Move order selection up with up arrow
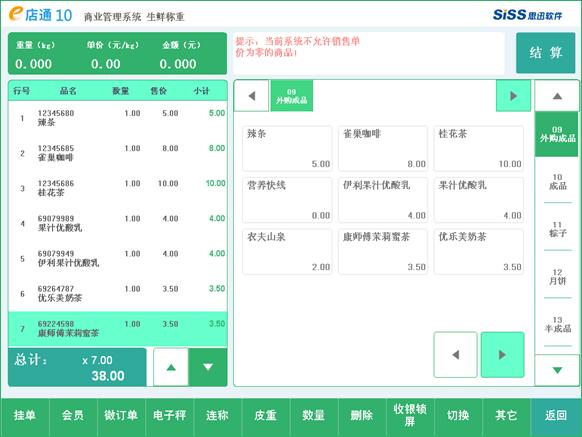The image size is (582, 437). (171, 367)
